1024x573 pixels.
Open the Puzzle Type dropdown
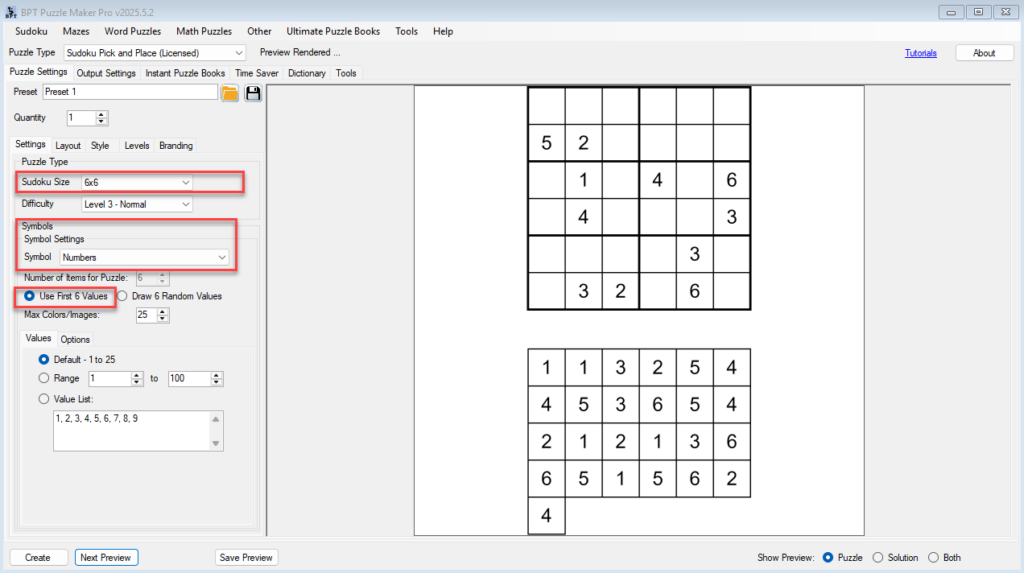tap(155, 53)
